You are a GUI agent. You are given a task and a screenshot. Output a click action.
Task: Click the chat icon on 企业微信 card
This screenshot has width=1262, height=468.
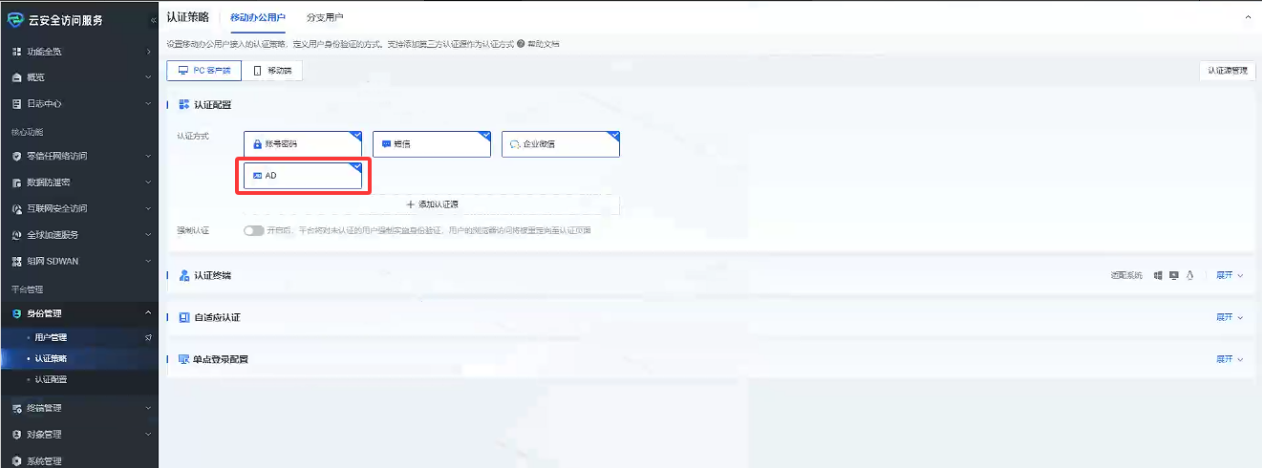[x=515, y=144]
